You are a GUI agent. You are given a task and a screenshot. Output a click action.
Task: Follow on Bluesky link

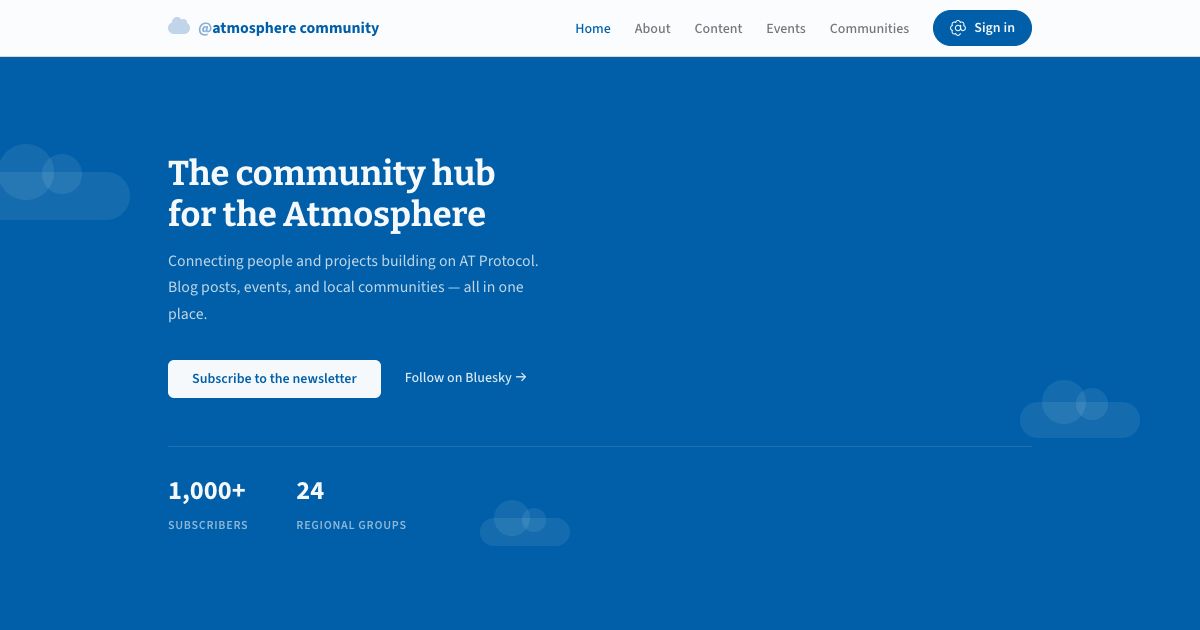(466, 378)
